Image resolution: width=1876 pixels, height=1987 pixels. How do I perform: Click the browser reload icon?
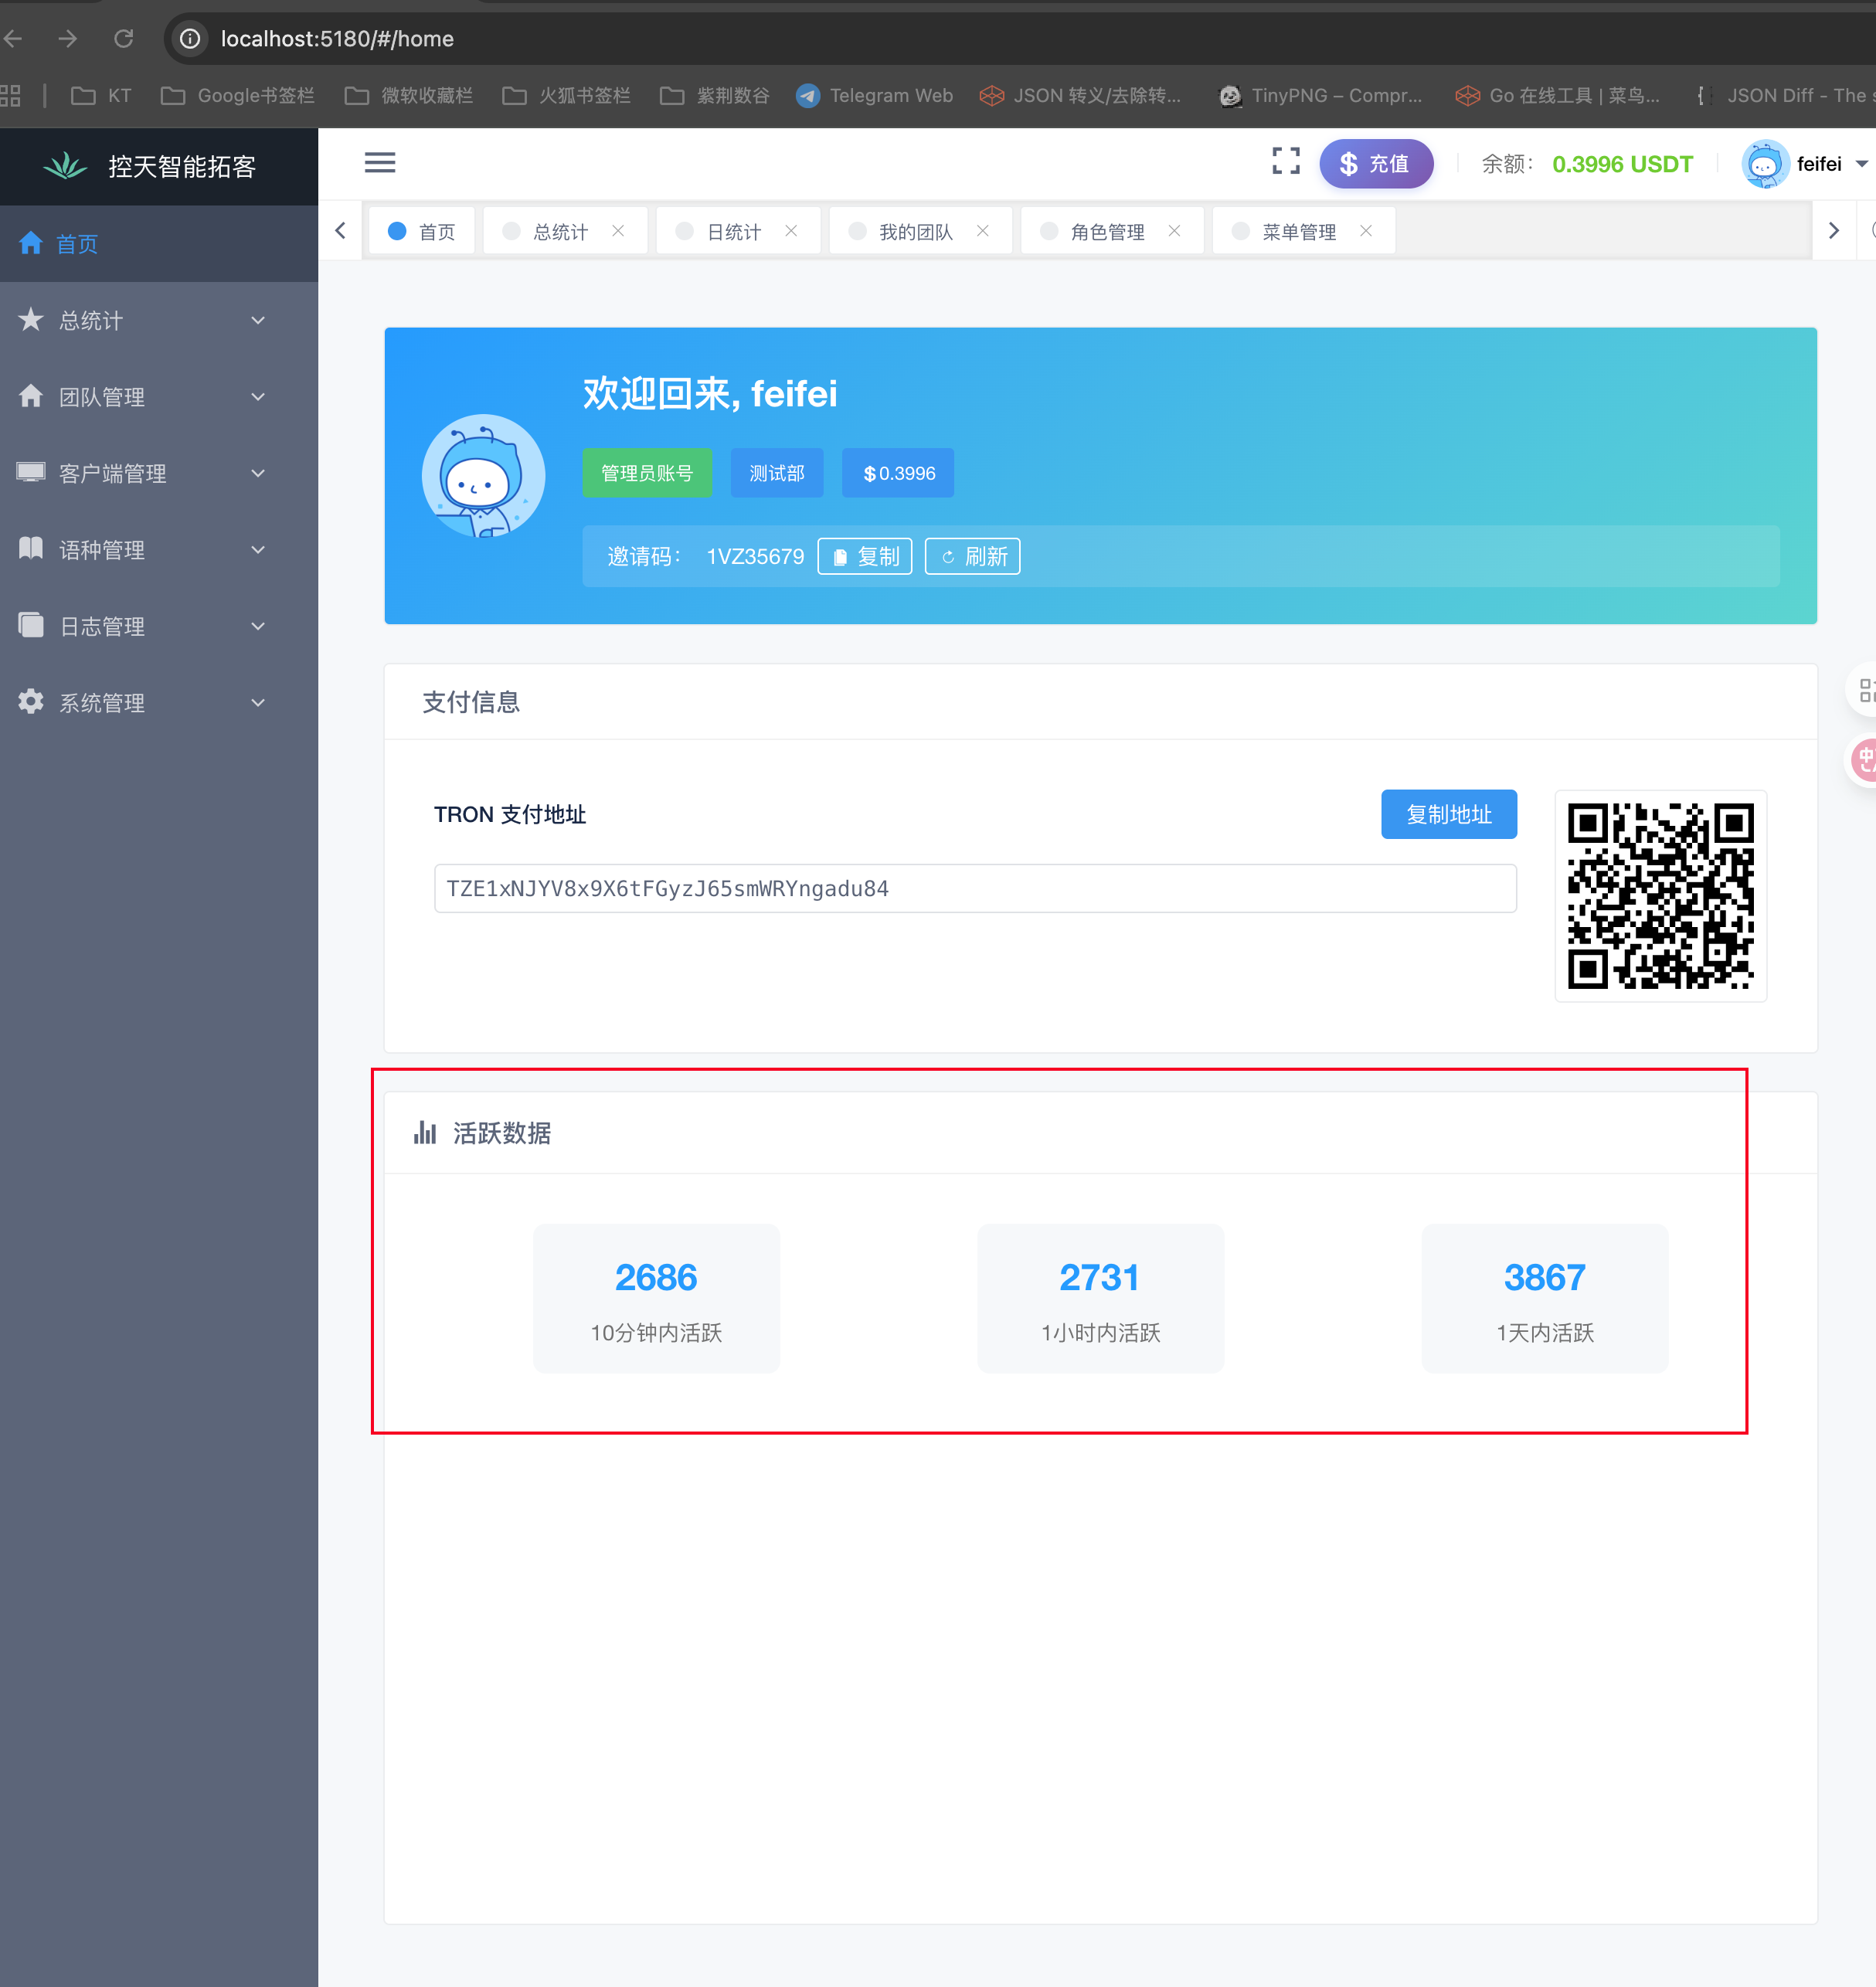point(124,39)
